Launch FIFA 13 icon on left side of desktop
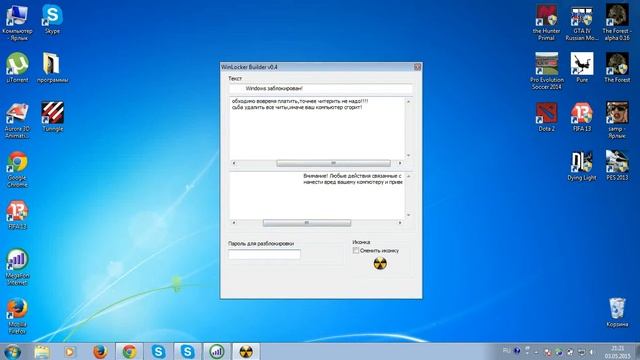Screen dimensions: 640x360 click(17, 215)
